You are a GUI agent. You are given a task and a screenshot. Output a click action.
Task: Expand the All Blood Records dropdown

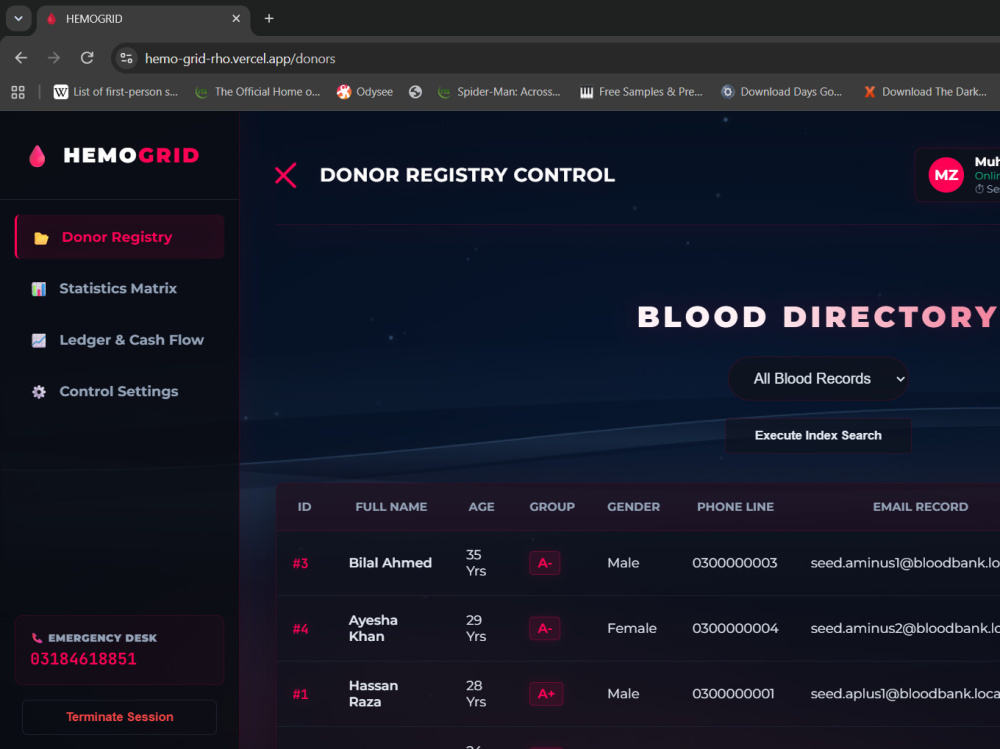coord(818,378)
